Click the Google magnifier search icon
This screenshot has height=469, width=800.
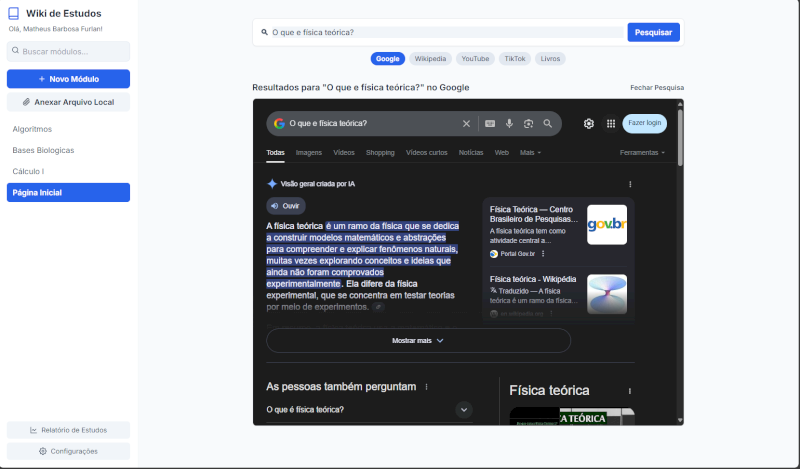pos(547,124)
